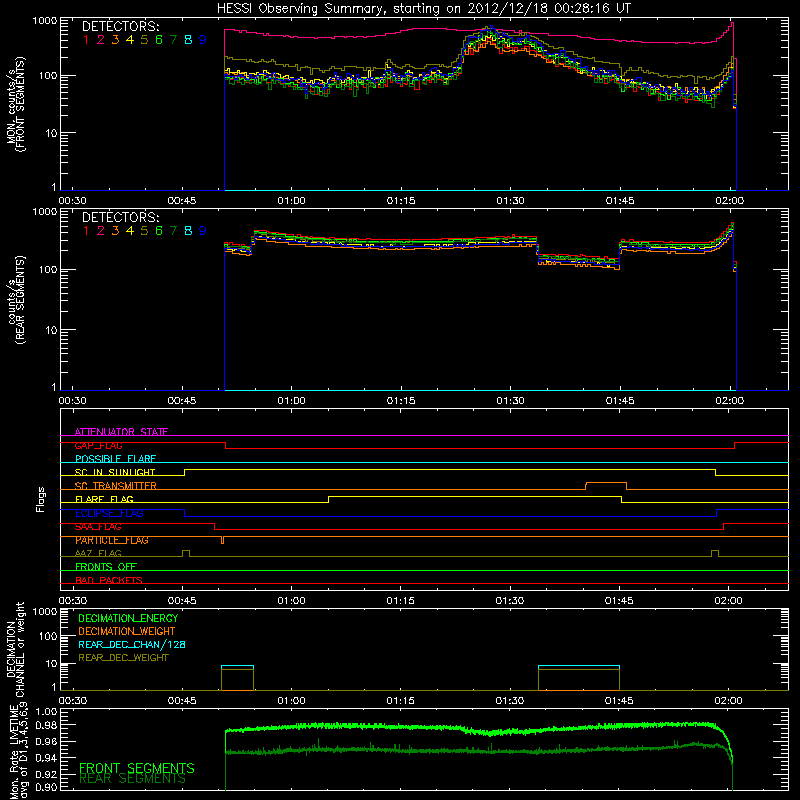800x800 pixels.
Task: Click the vertical Flags axis title
Action: click(41, 499)
